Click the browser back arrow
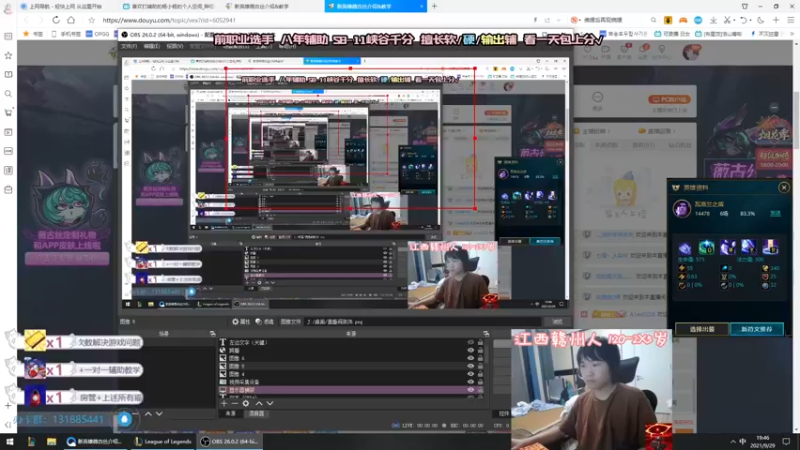Viewport: 800px width, 450px height. 27,20
